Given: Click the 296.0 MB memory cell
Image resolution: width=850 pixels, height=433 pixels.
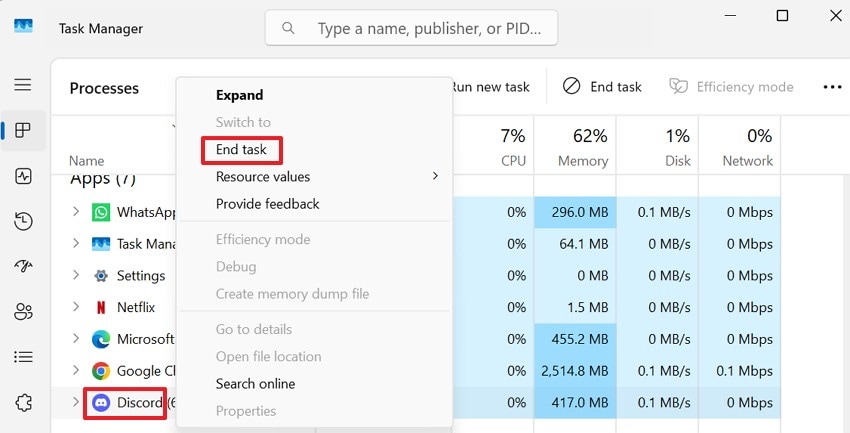Looking at the screenshot, I should (x=575, y=212).
